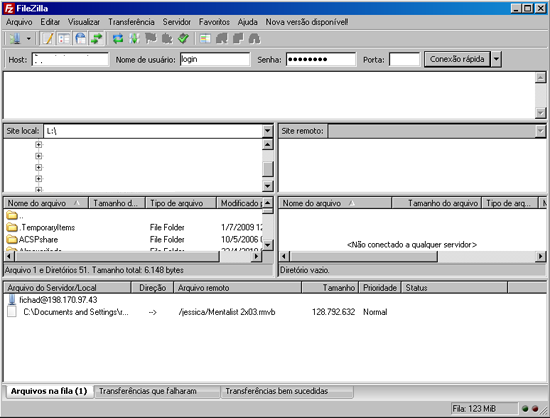
Task: Open the filename filters dialog icon
Action: point(205,39)
